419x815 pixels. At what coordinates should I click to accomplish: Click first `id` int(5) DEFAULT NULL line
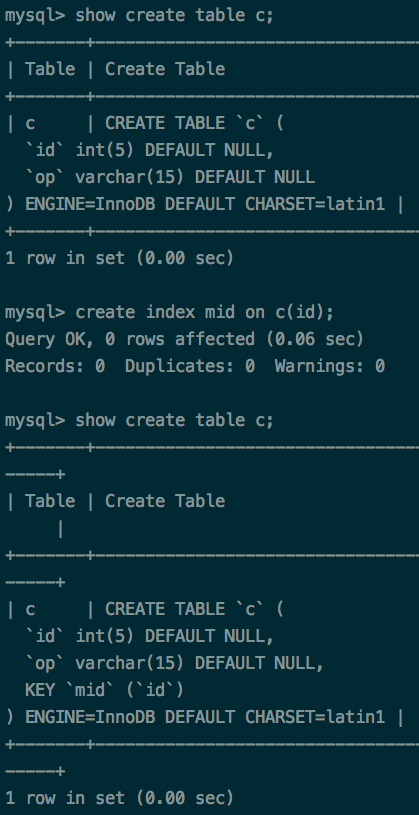pos(150,150)
